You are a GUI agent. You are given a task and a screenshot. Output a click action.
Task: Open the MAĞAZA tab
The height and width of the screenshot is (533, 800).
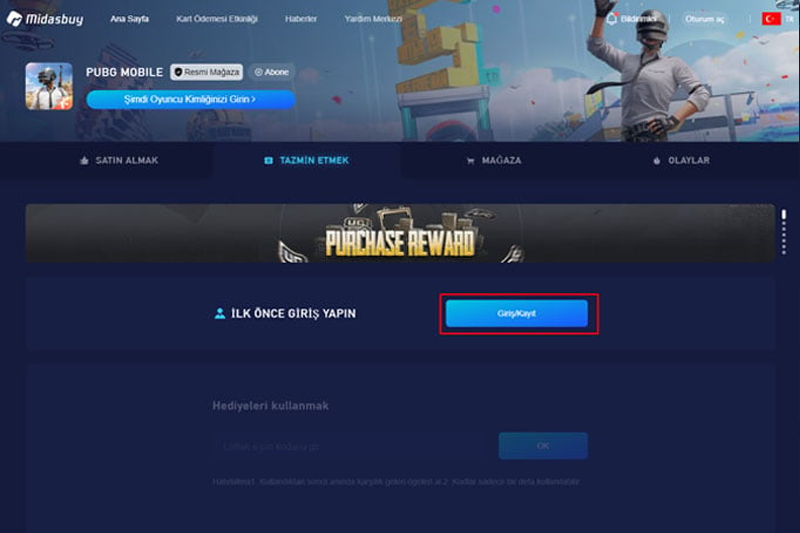[494, 160]
